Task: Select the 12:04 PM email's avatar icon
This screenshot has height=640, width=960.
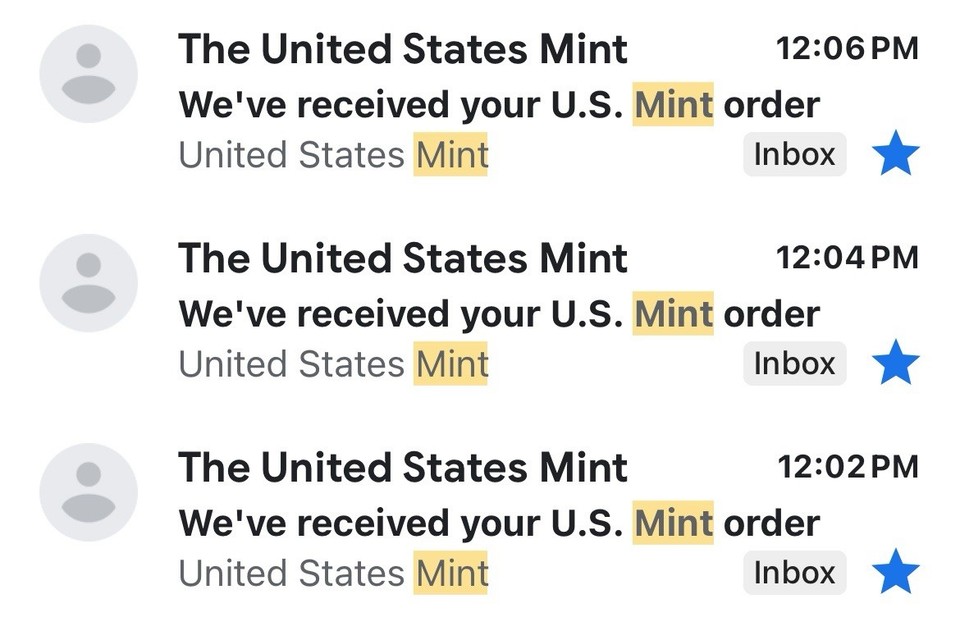Action: (x=88, y=283)
